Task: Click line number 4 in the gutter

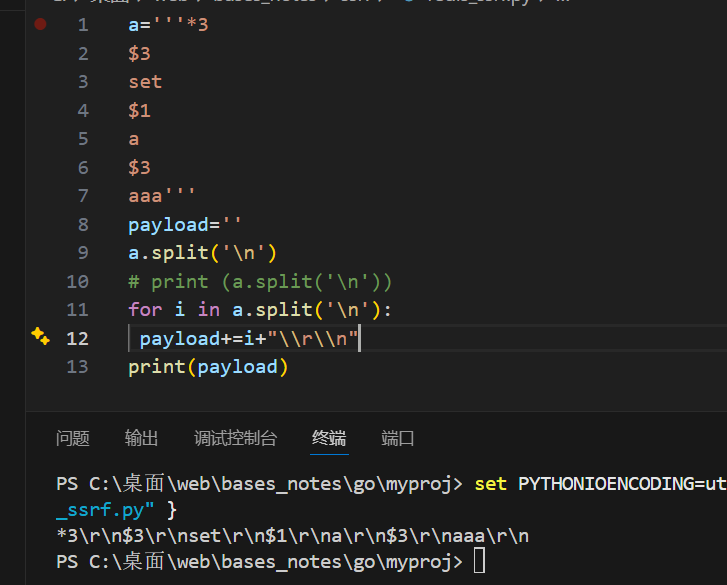Action: click(83, 111)
